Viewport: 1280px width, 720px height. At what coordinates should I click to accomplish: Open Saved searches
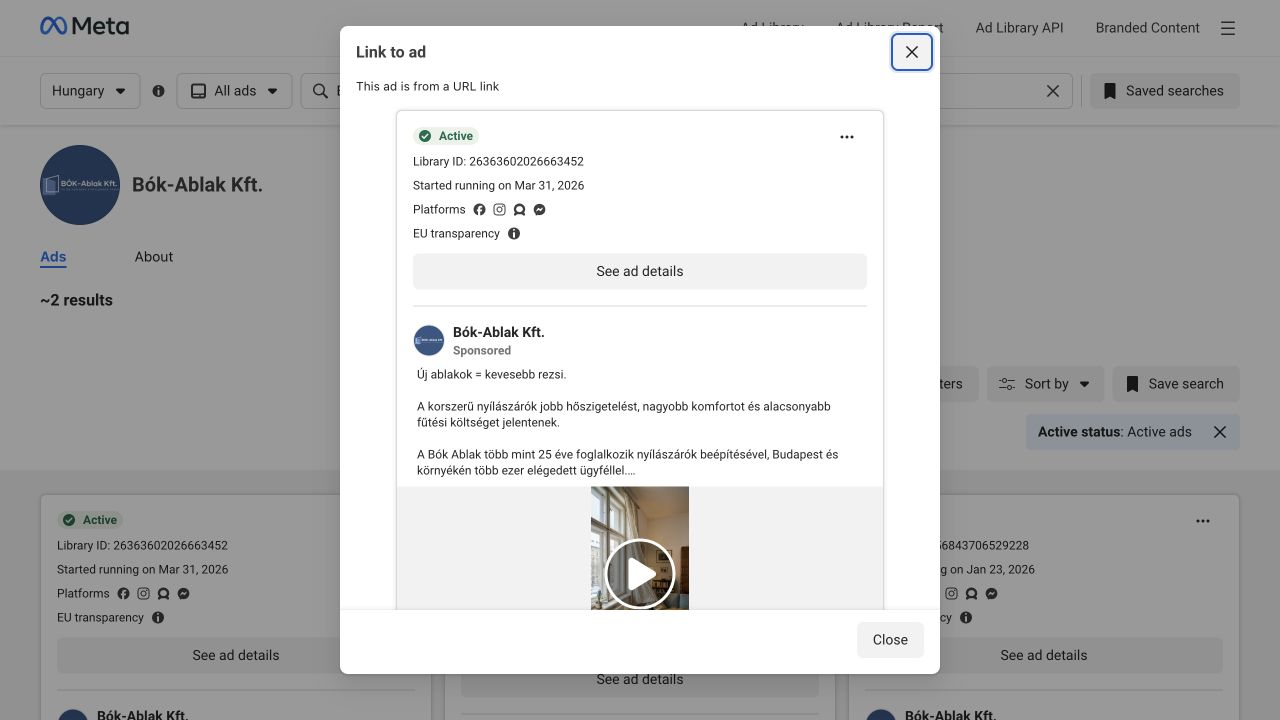(x=1164, y=91)
